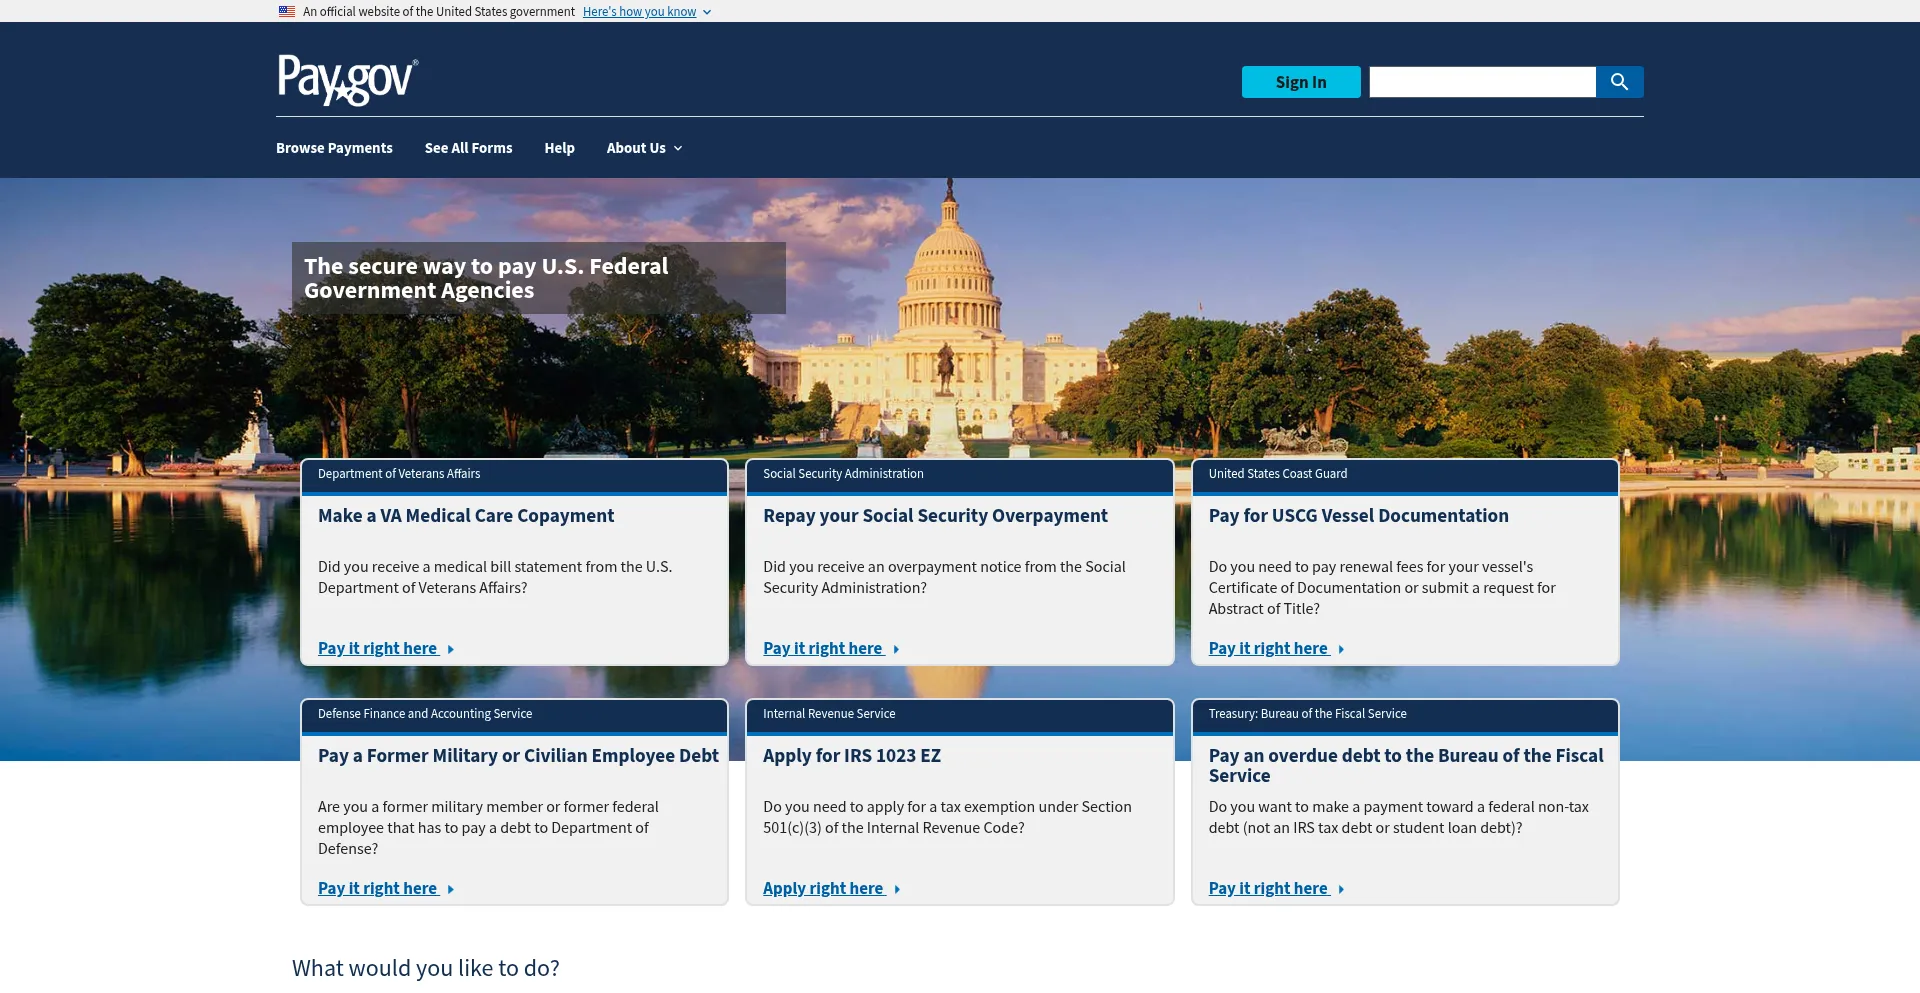1920x993 pixels.
Task: Expand the About Us menu
Action: pos(644,148)
